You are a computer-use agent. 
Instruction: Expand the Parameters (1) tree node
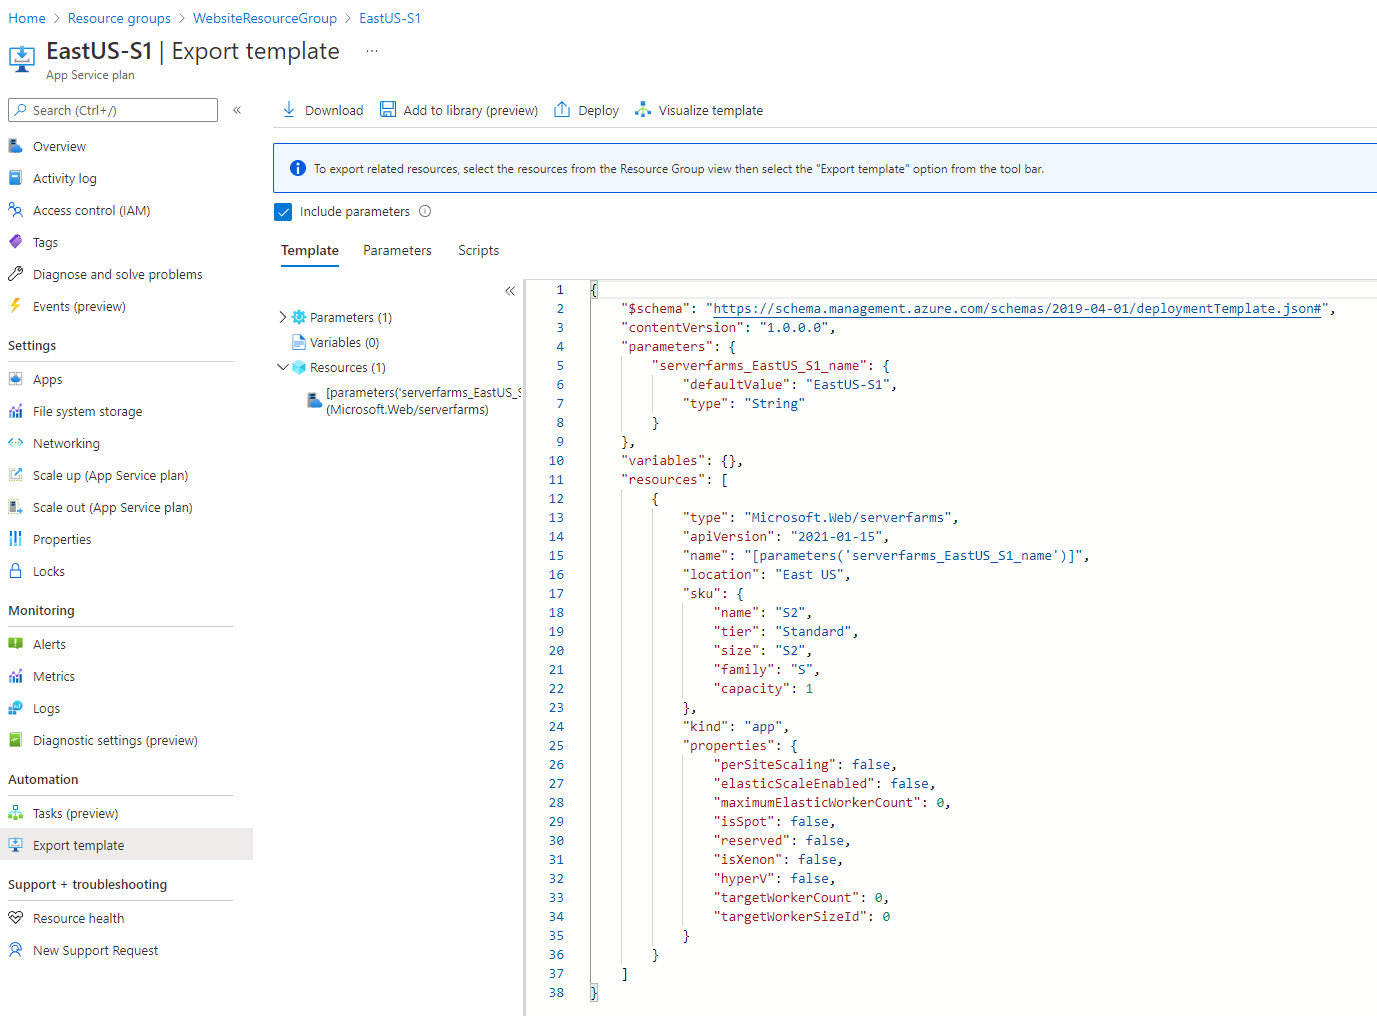point(283,317)
